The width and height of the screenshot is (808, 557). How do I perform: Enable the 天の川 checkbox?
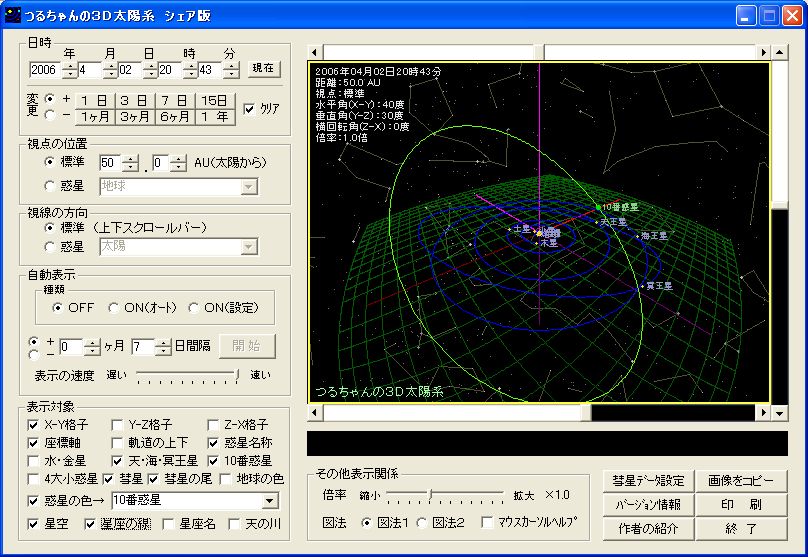[x=235, y=523]
